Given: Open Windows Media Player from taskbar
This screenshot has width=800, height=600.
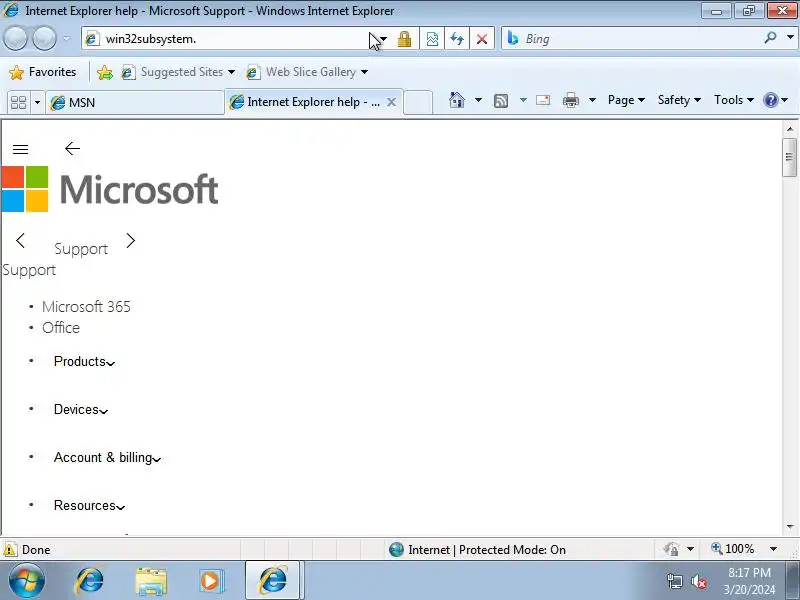Looking at the screenshot, I should pyautogui.click(x=211, y=581).
